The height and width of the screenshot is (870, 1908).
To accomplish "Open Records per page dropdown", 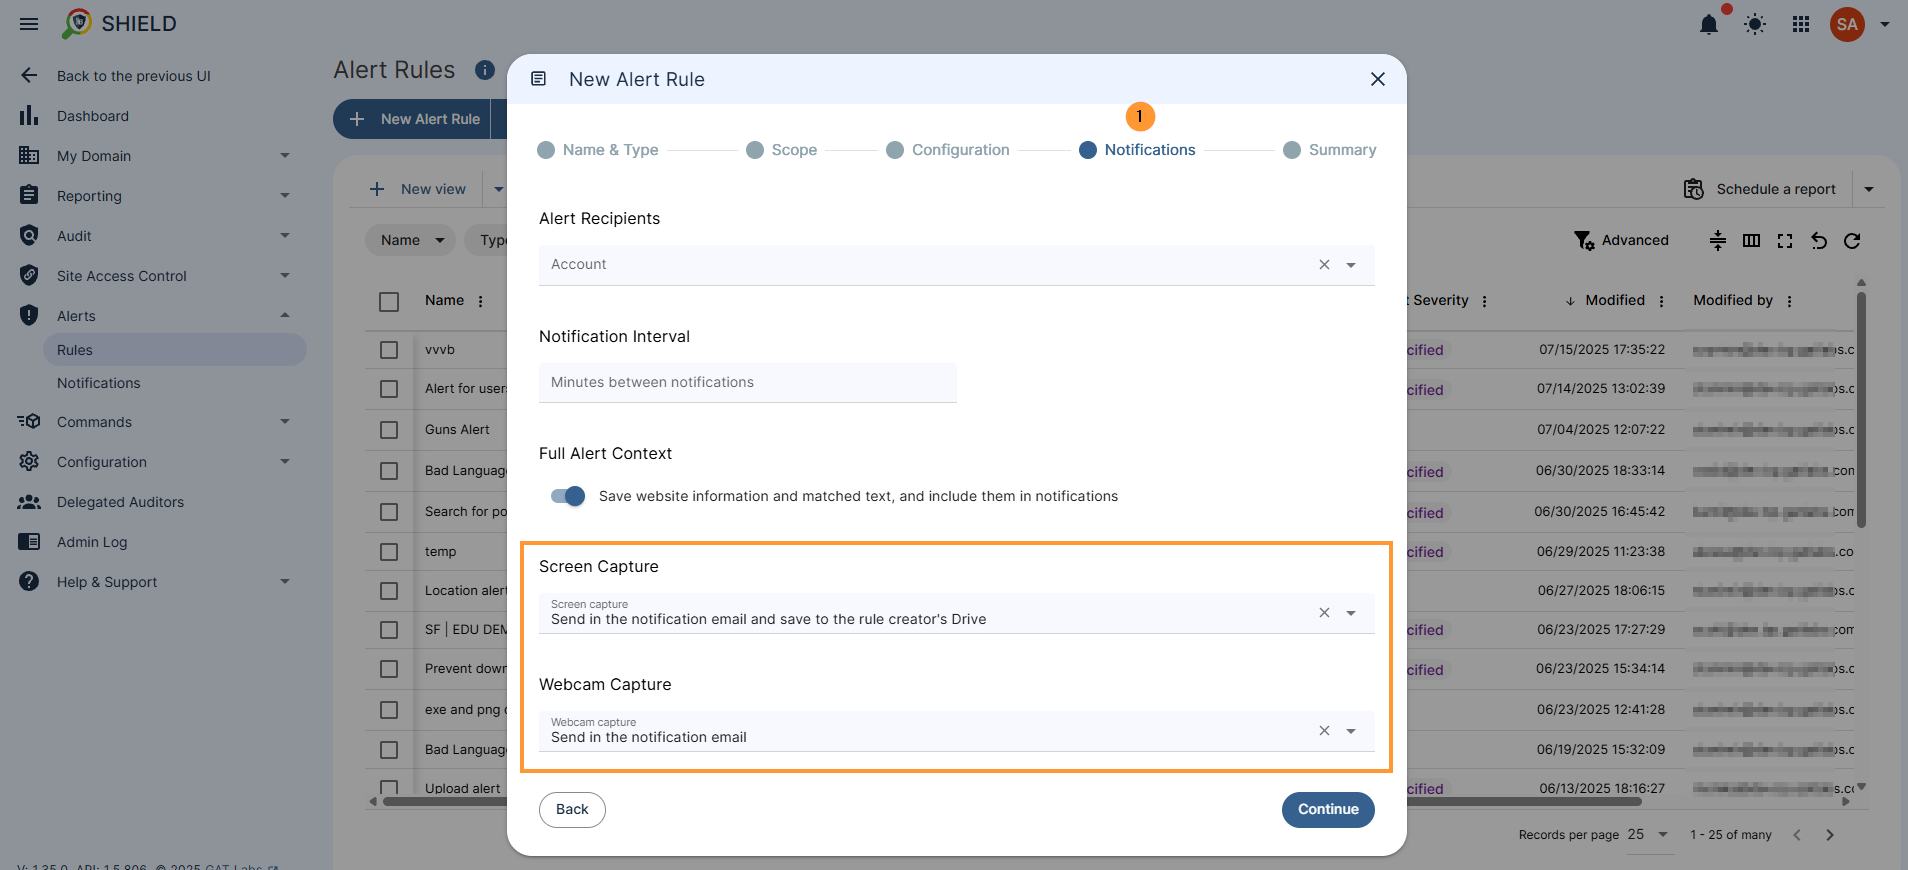I will point(1649,834).
